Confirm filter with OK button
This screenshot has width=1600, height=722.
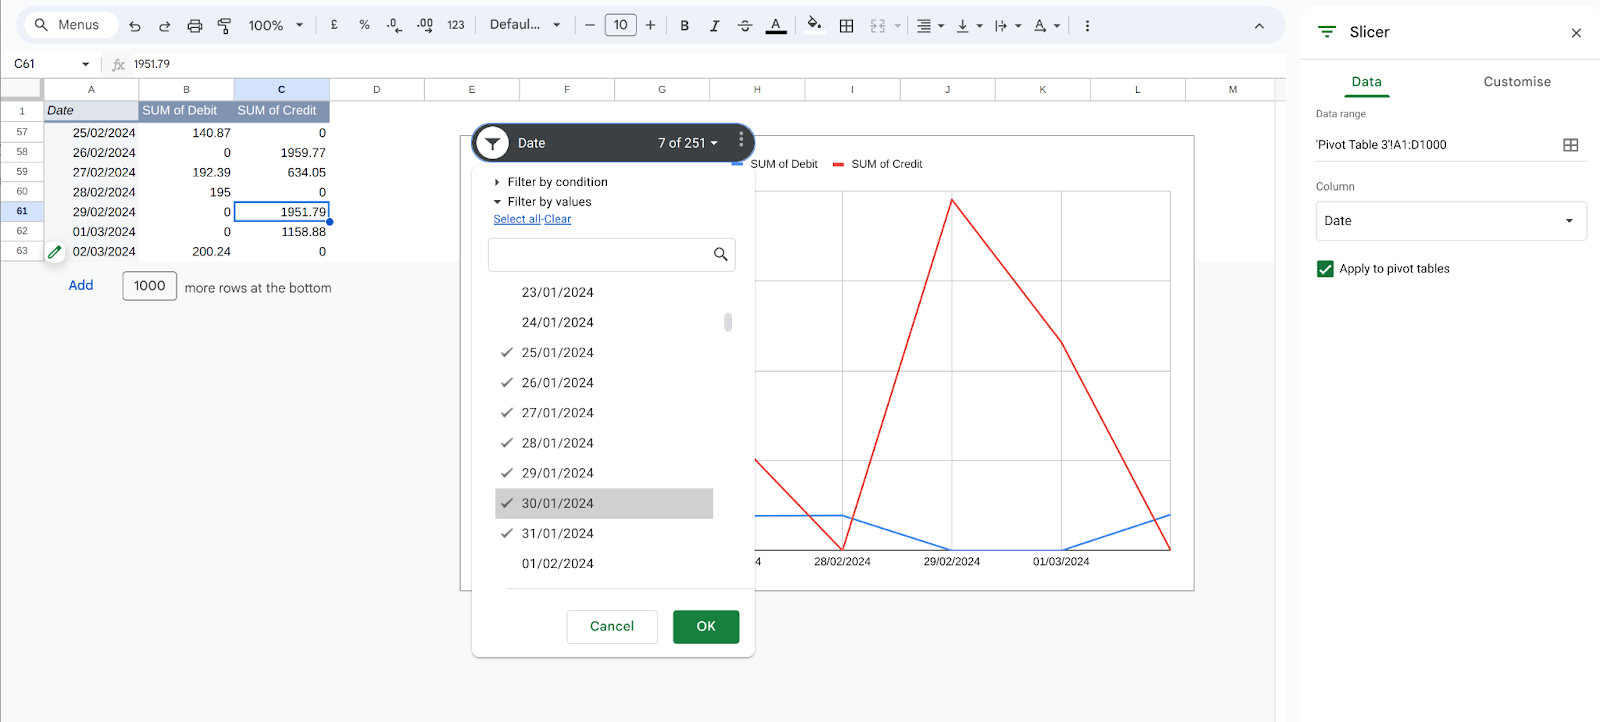706,626
